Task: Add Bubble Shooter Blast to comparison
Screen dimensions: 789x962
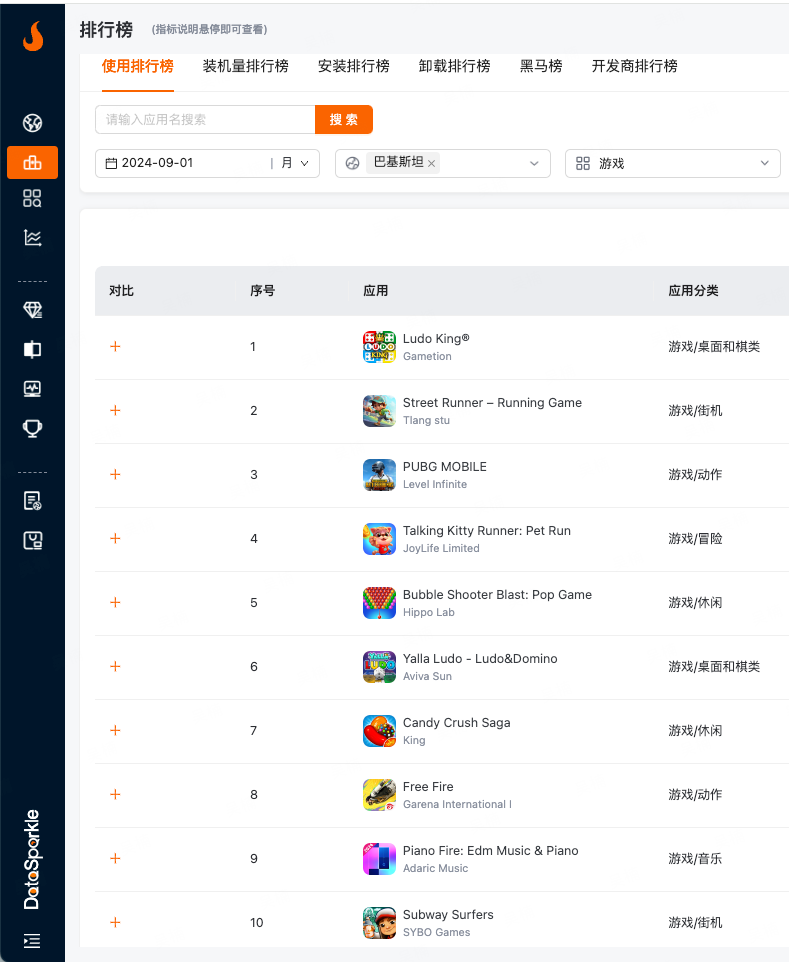Action: point(115,602)
